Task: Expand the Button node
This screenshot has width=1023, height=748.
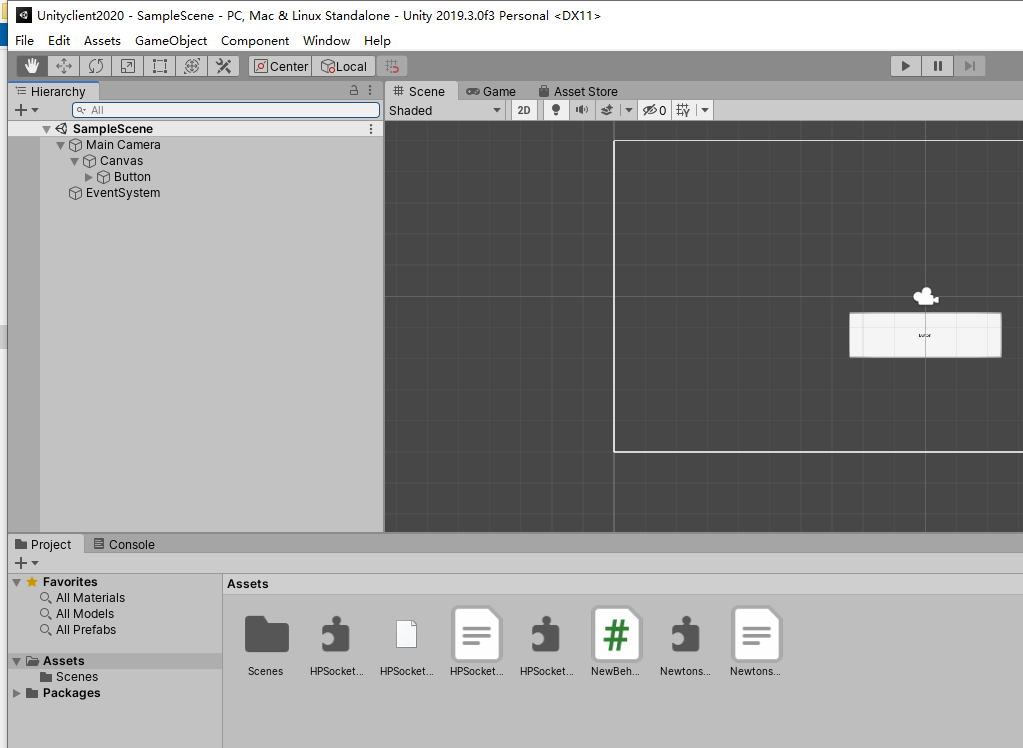Action: tap(89, 177)
